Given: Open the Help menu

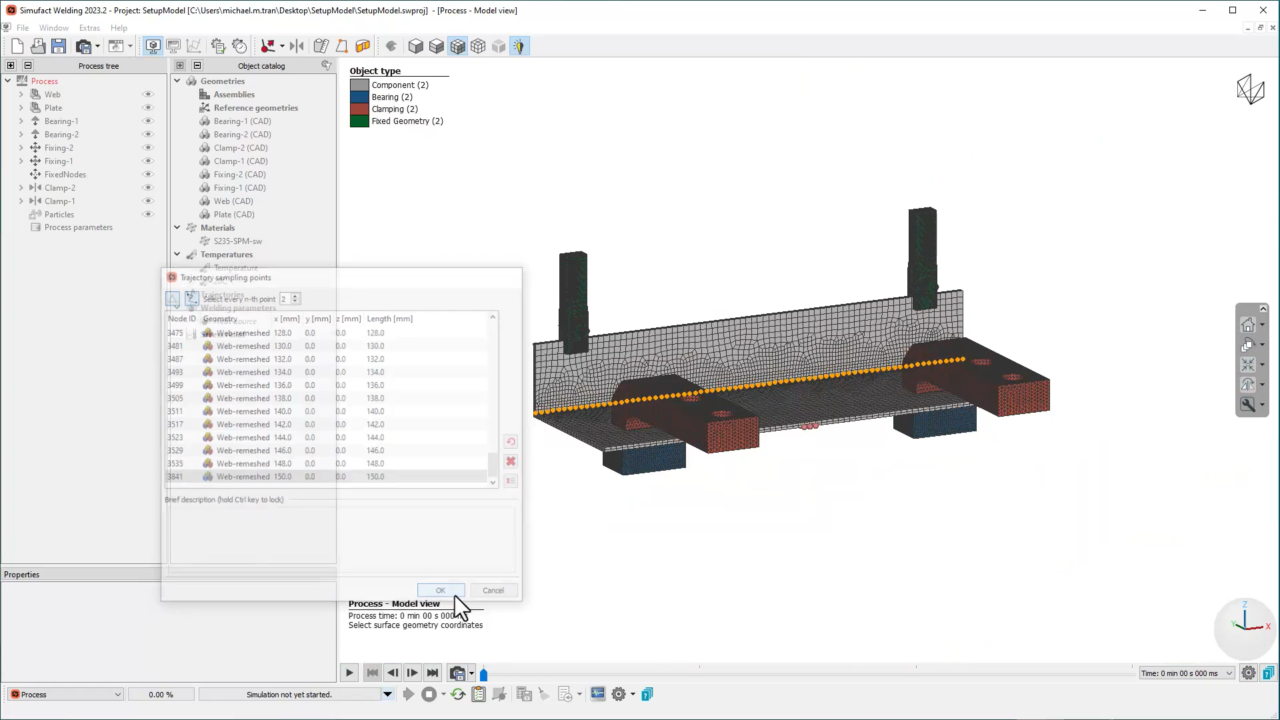Looking at the screenshot, I should coord(119,28).
